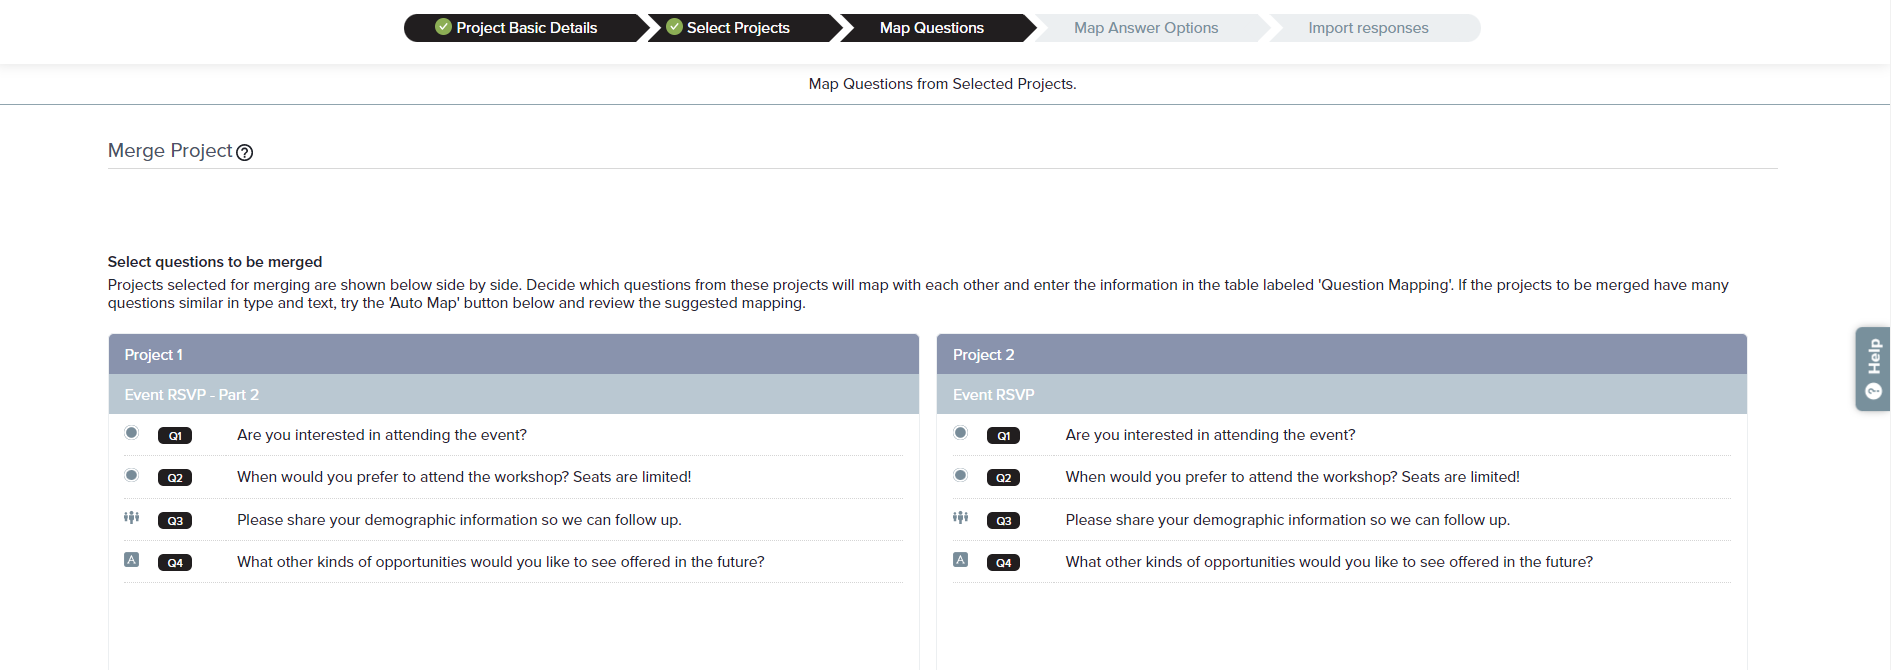The image size is (1892, 670).
Task: Select Q1 badge in Project 1
Action: click(175, 436)
